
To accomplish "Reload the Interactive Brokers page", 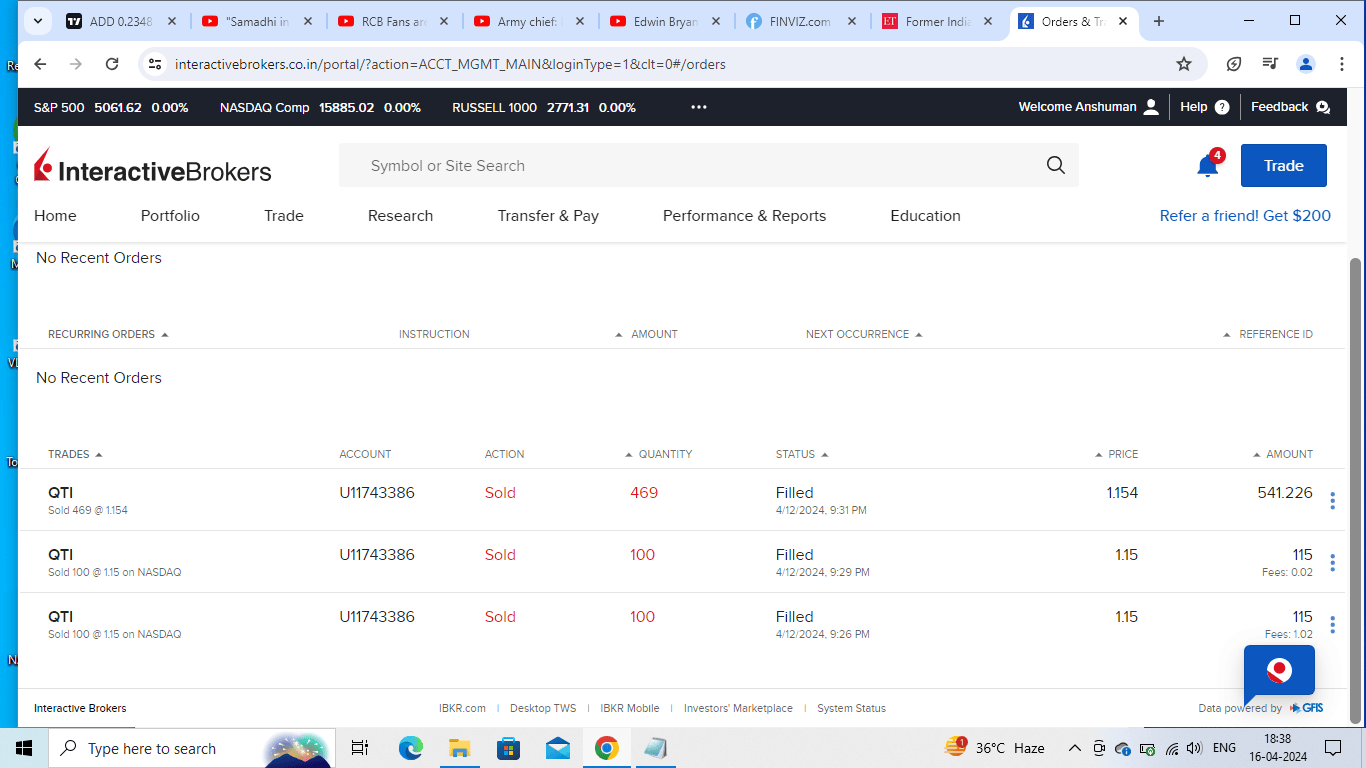I will pyautogui.click(x=112, y=64).
